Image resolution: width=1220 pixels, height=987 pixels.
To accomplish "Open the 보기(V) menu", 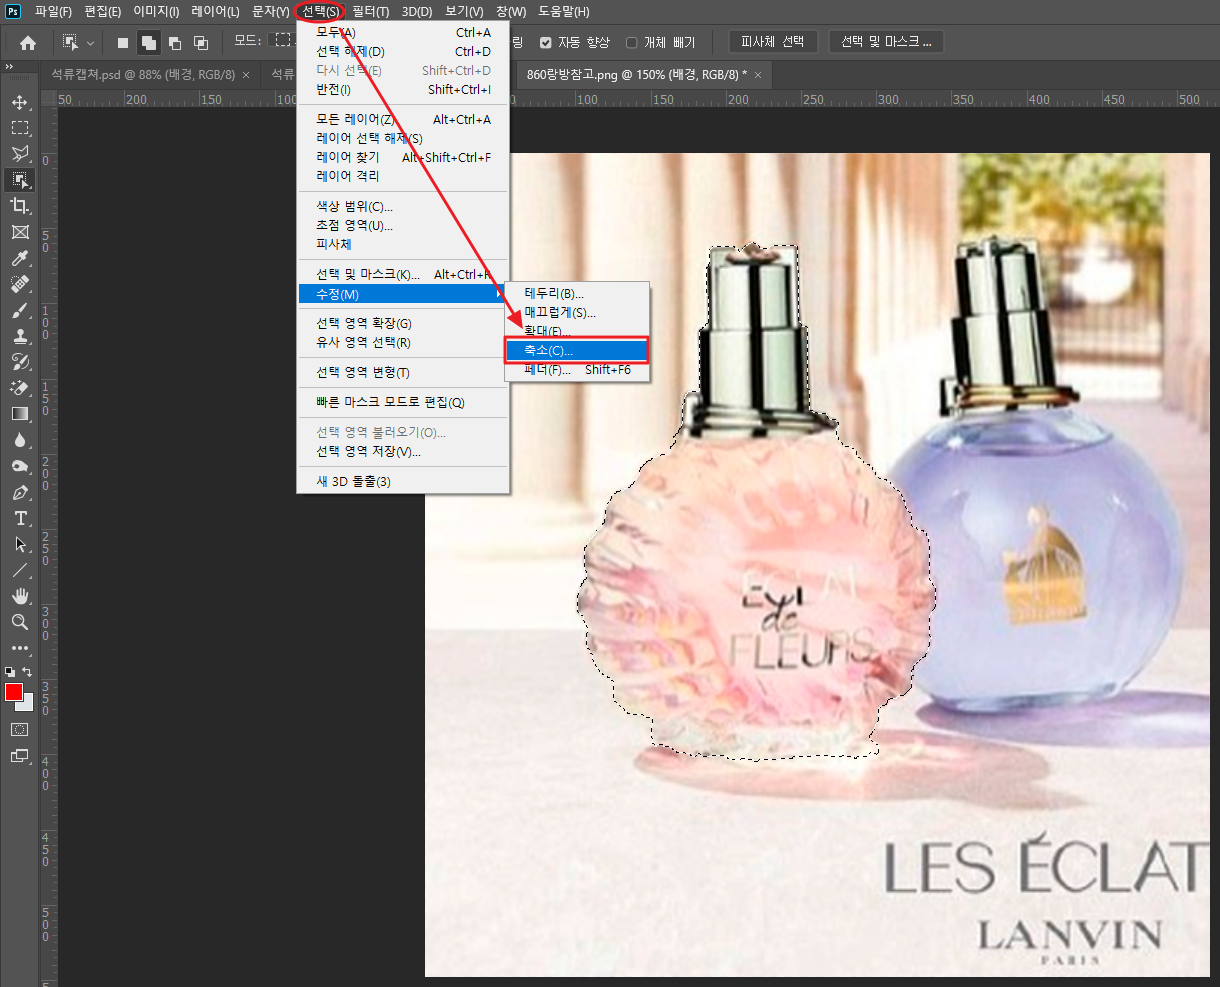I will [465, 12].
